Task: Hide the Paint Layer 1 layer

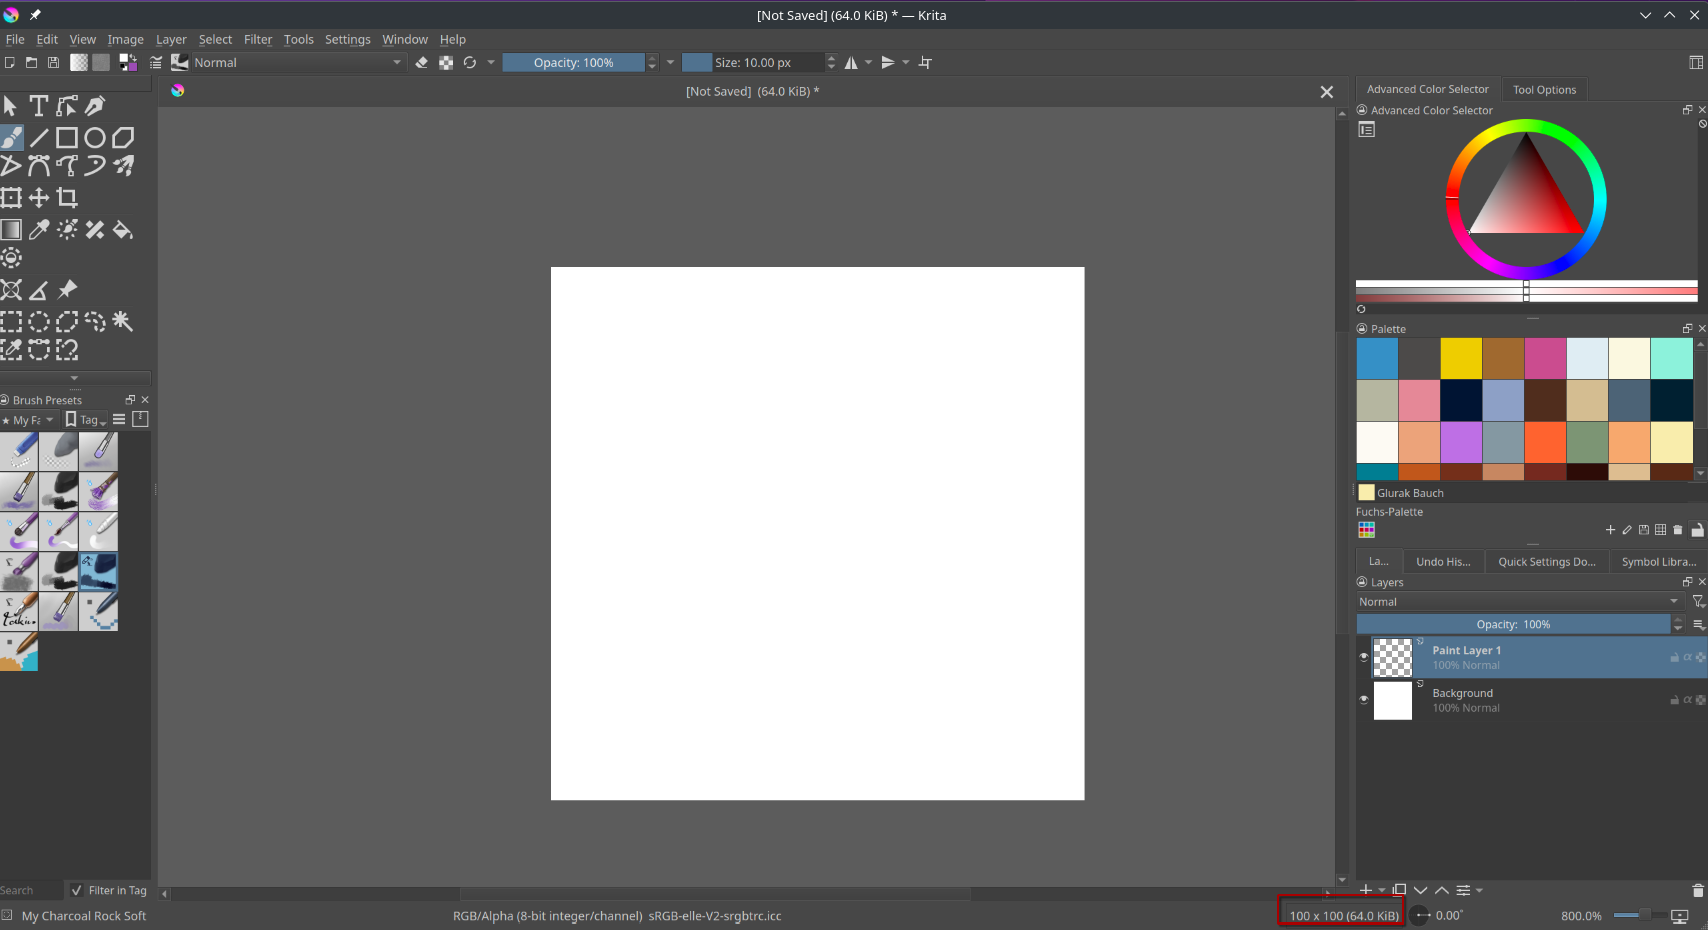Action: click(1363, 657)
